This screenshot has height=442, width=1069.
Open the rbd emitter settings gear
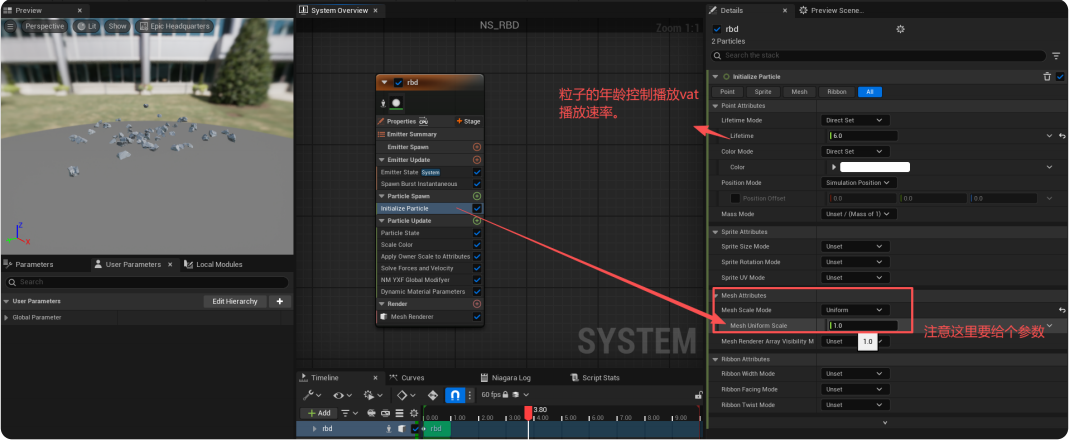900,29
